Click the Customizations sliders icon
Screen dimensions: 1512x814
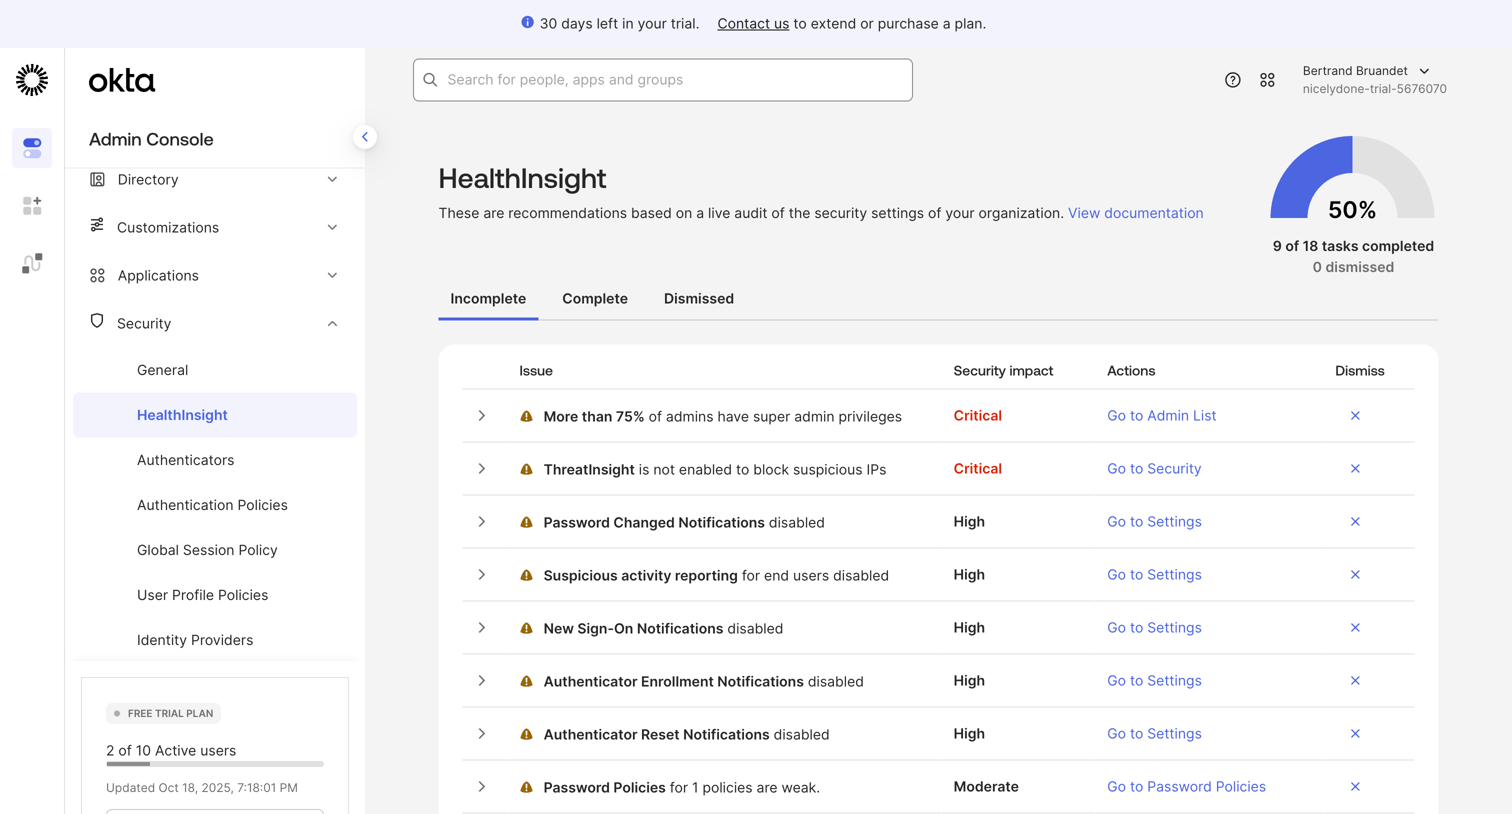click(97, 226)
